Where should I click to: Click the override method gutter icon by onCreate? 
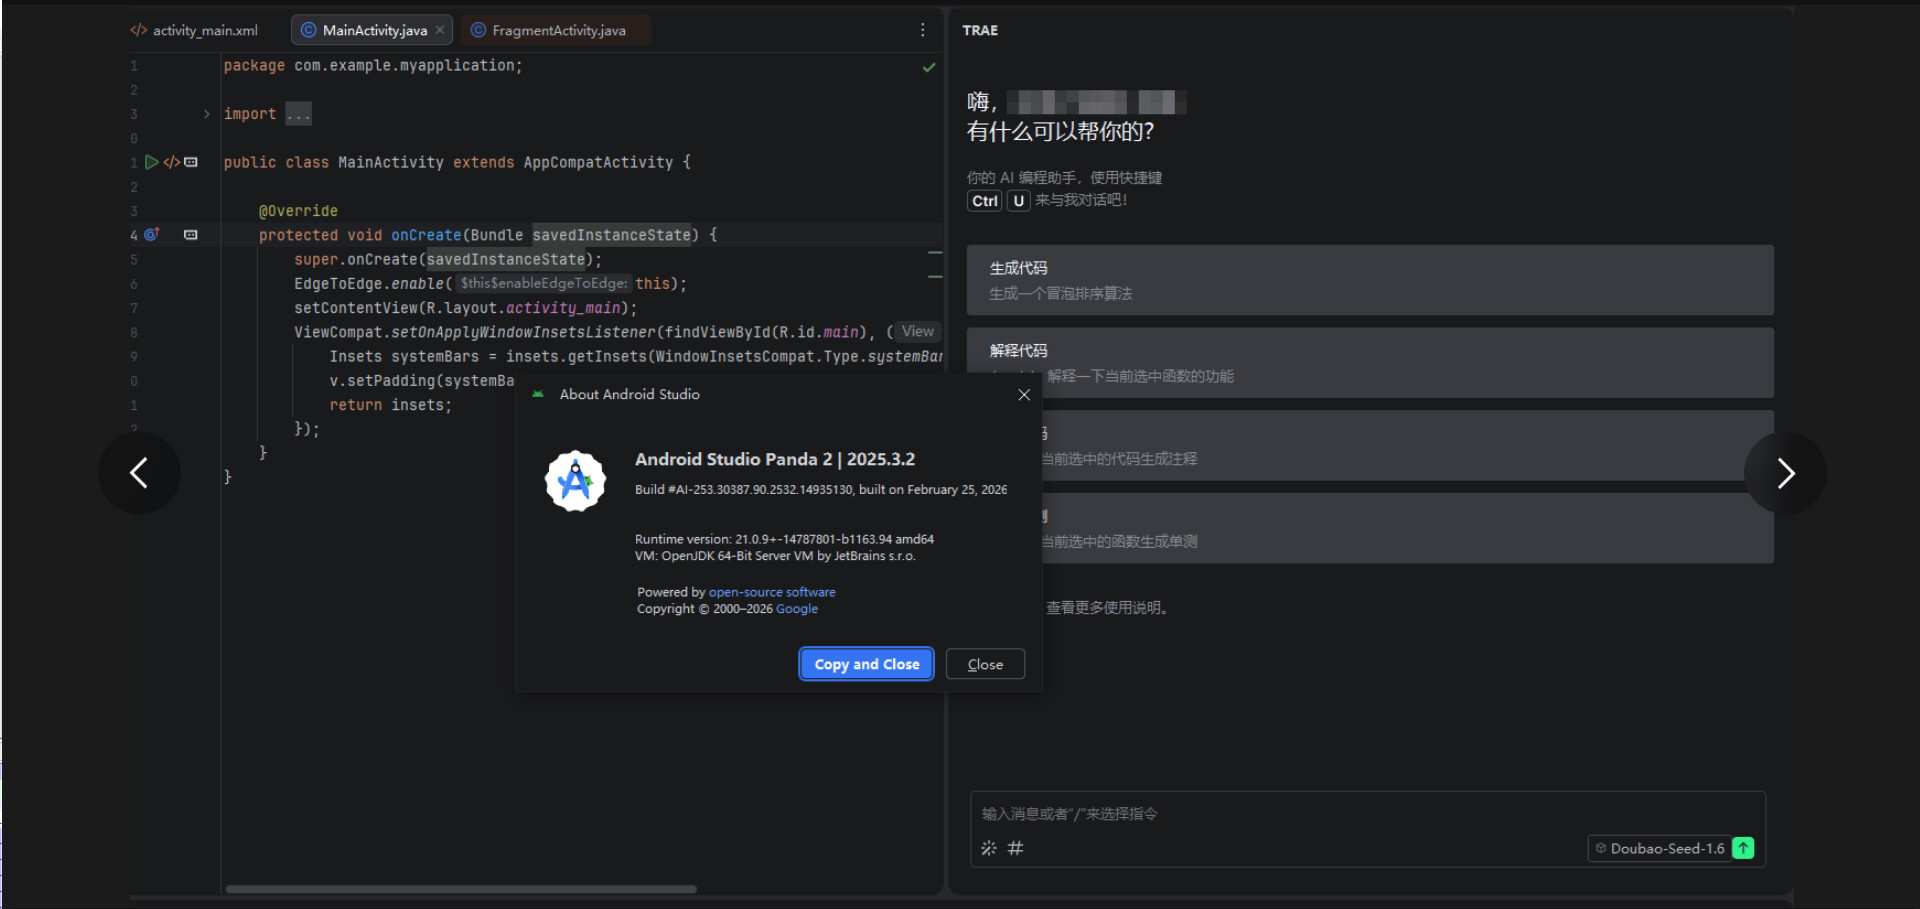(x=151, y=235)
